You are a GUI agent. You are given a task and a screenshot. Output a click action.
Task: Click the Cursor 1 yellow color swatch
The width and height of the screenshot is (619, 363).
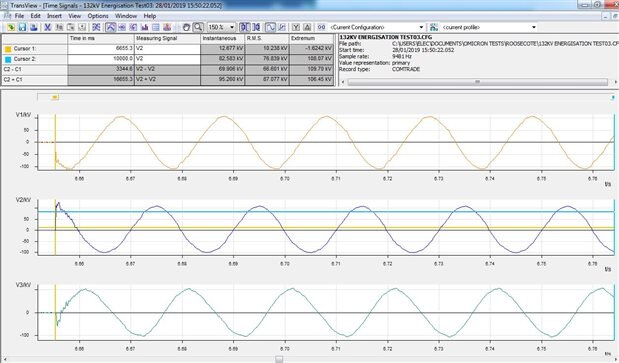8,49
